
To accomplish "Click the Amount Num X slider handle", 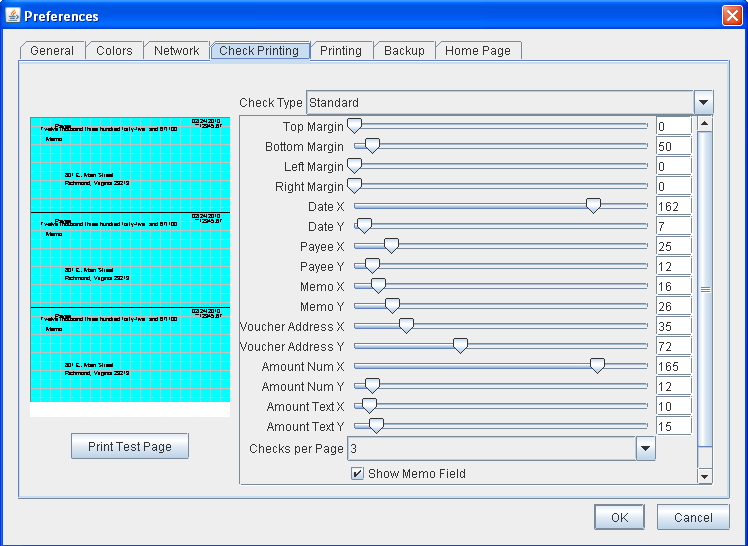I will 597,366.
